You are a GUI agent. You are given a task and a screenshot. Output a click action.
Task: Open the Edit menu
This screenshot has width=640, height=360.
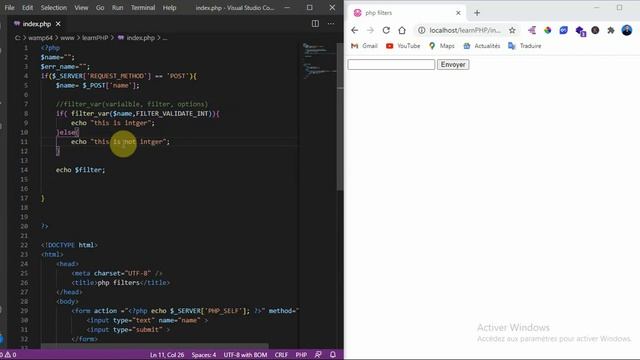pos(27,7)
